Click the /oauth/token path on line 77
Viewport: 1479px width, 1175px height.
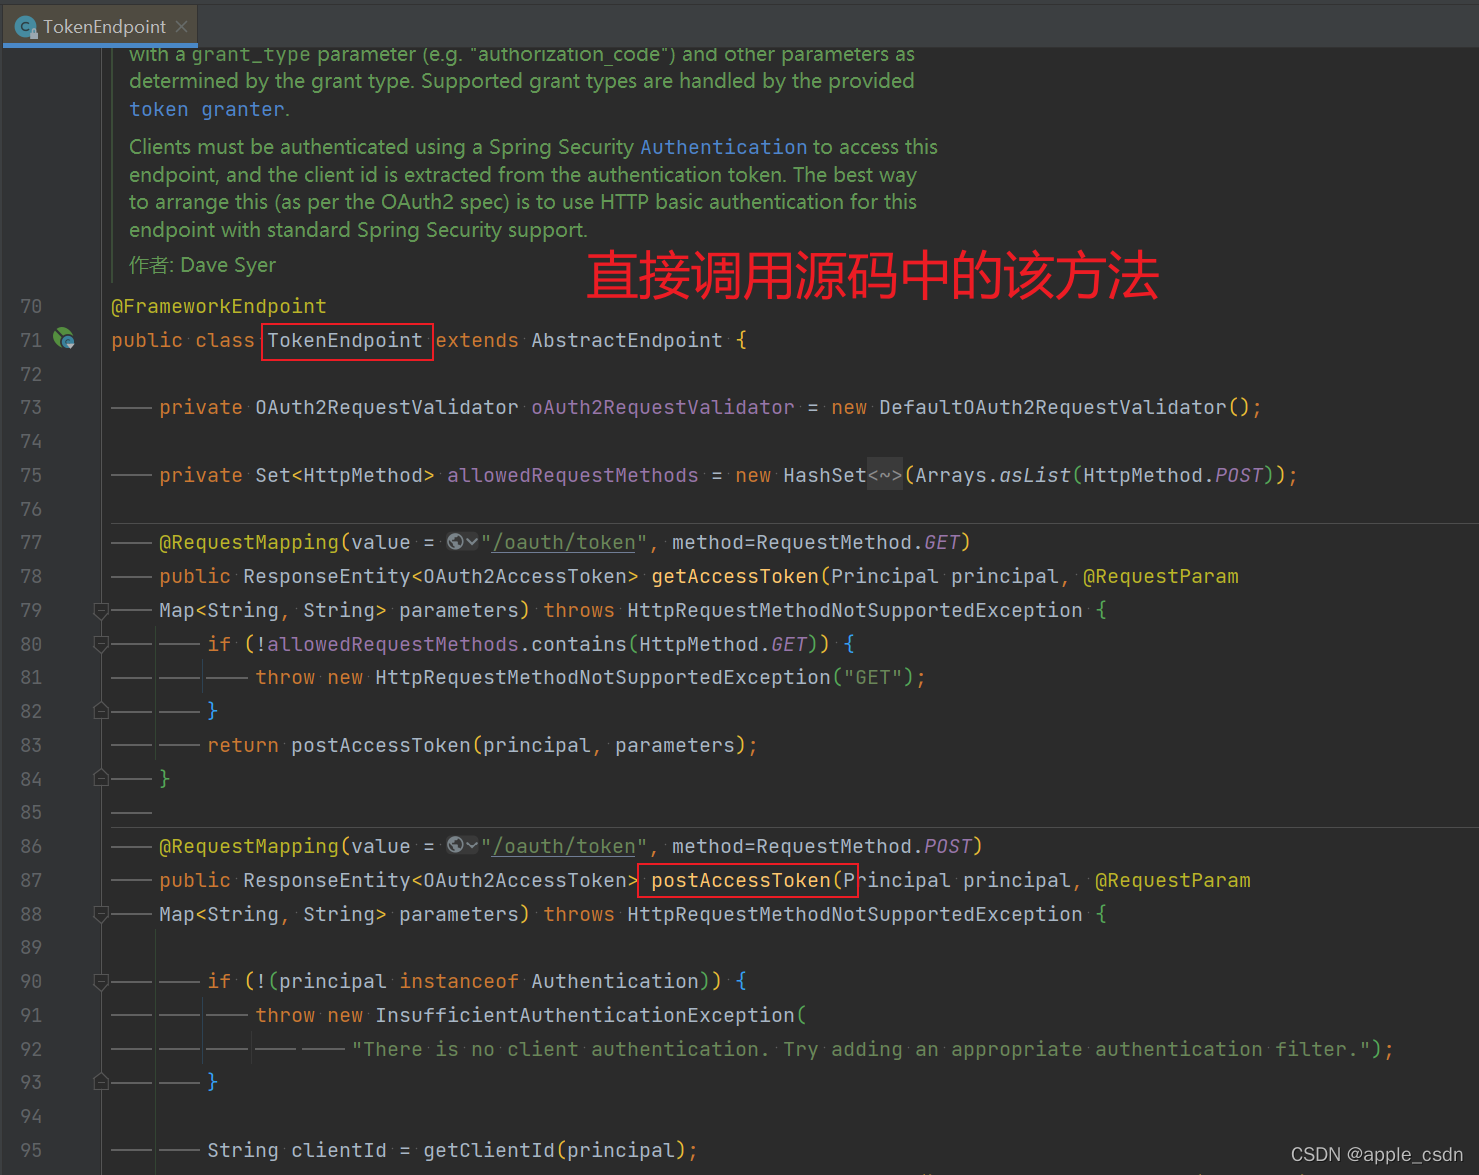coord(564,542)
